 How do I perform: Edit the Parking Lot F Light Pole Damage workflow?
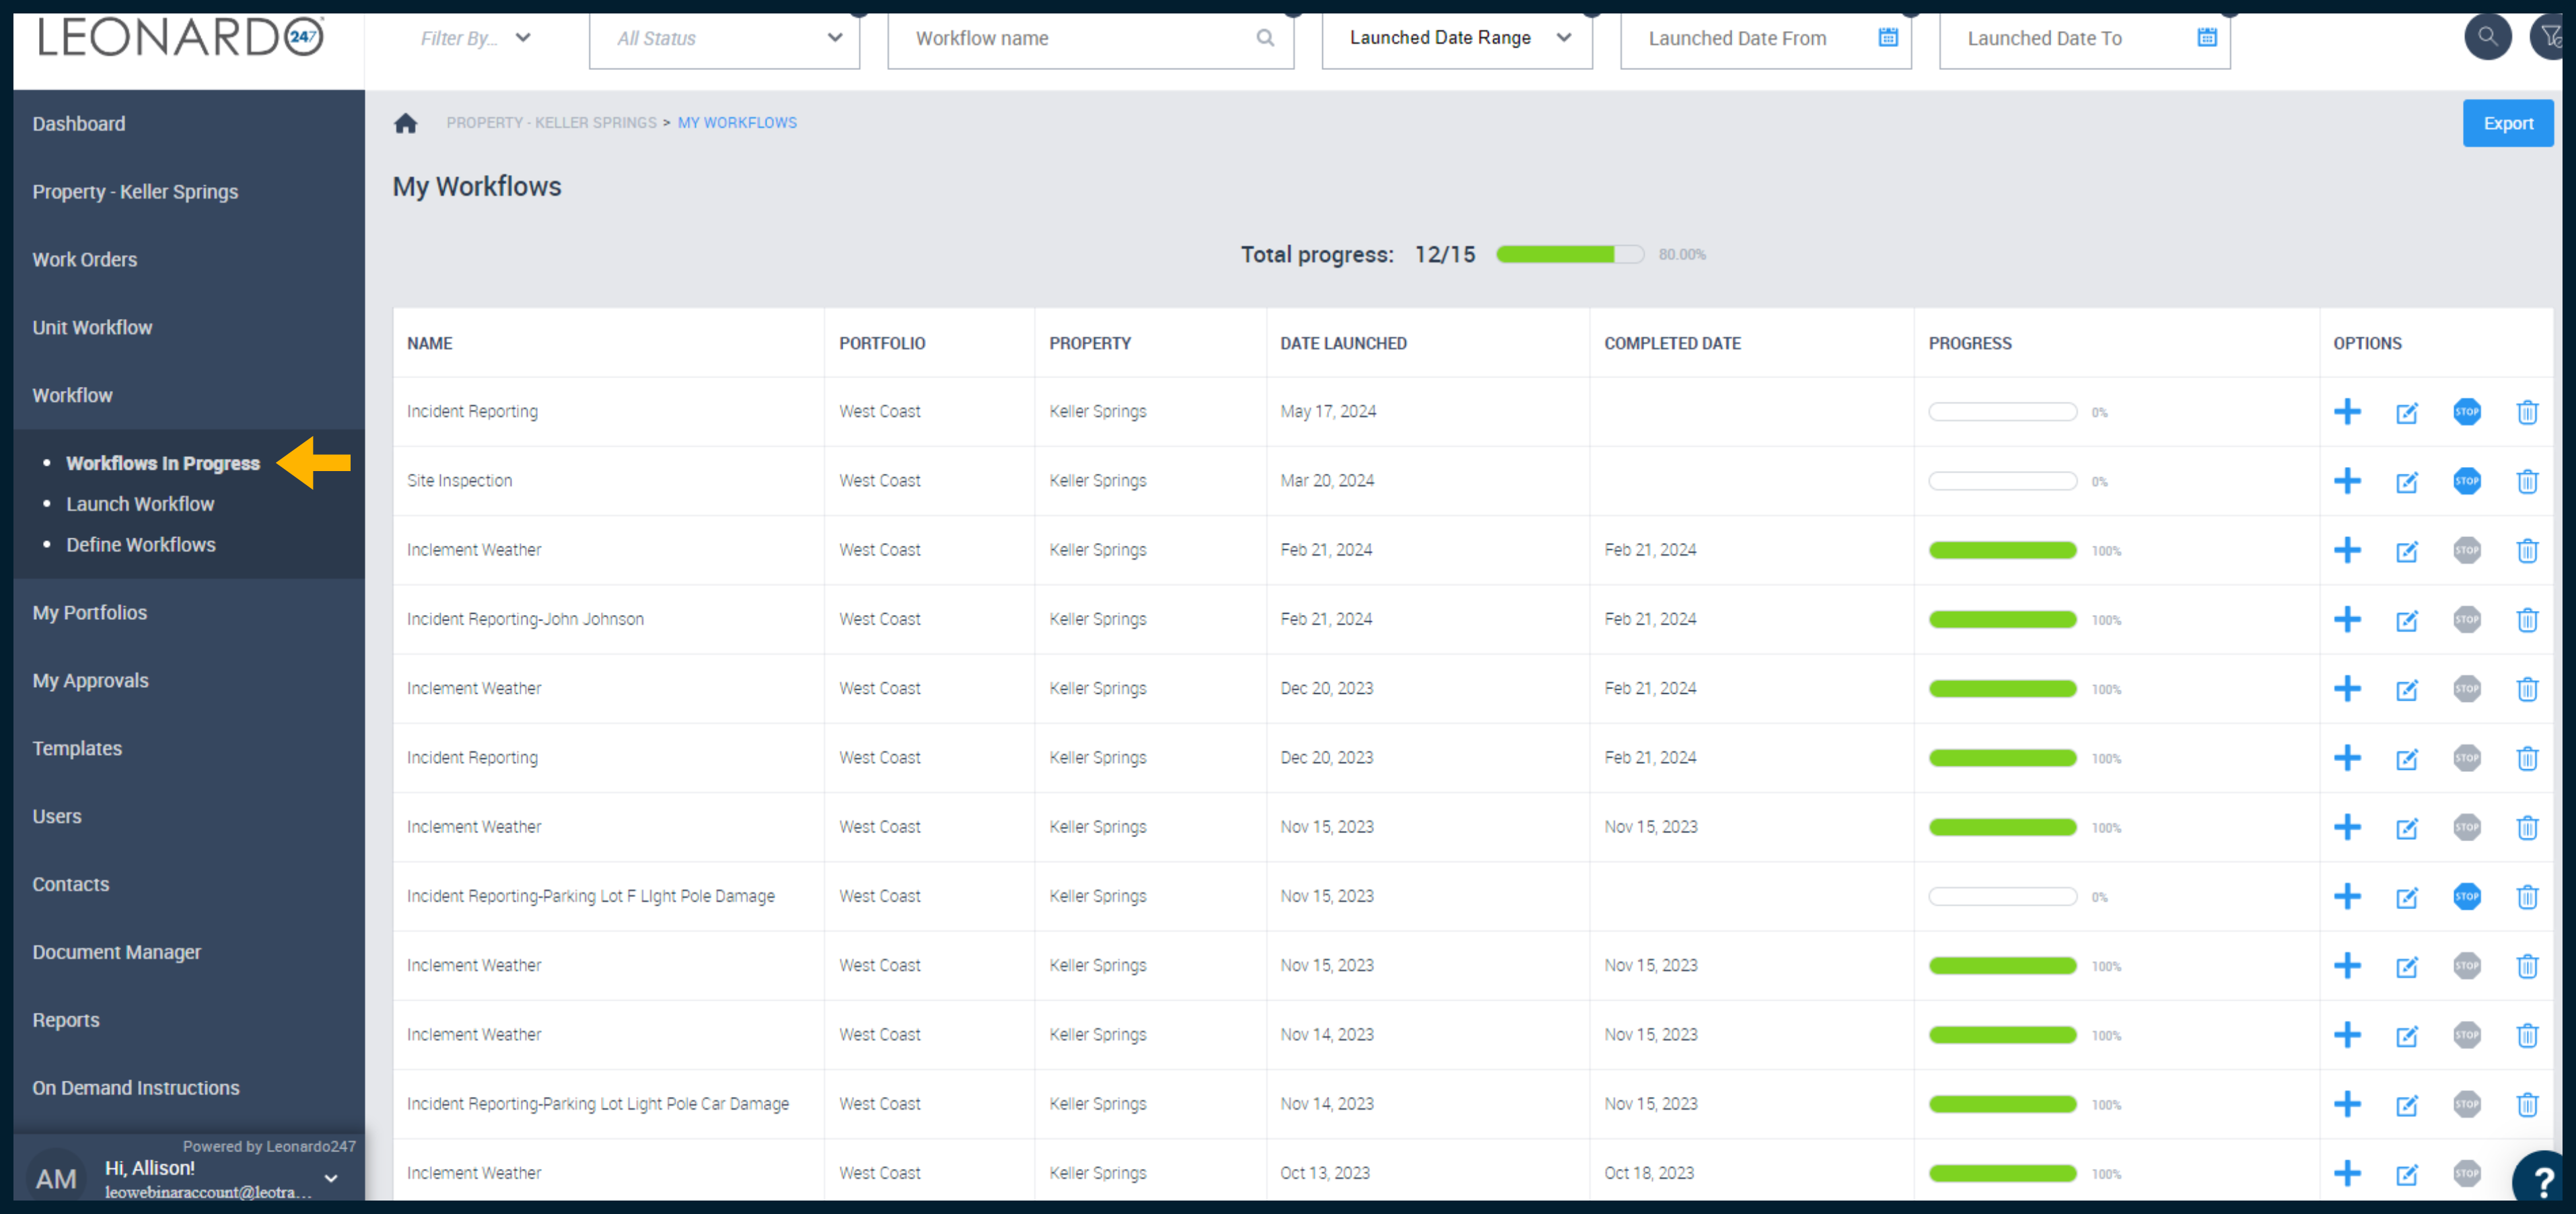[x=2406, y=897]
